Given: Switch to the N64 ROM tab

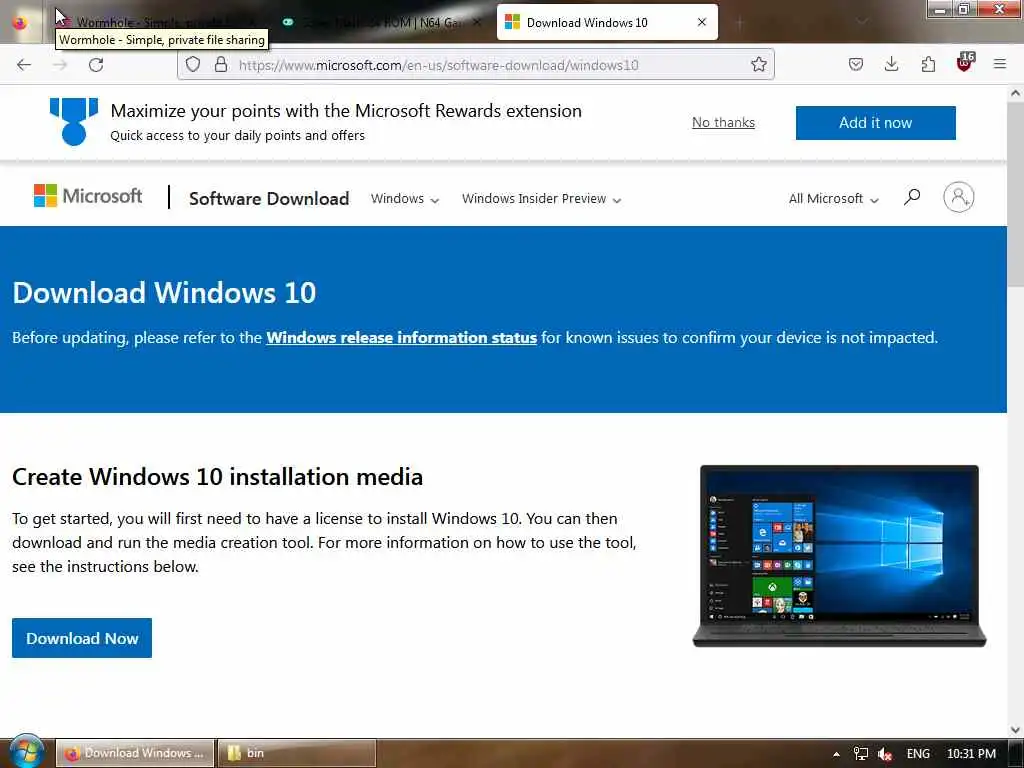Looking at the screenshot, I should [x=382, y=22].
